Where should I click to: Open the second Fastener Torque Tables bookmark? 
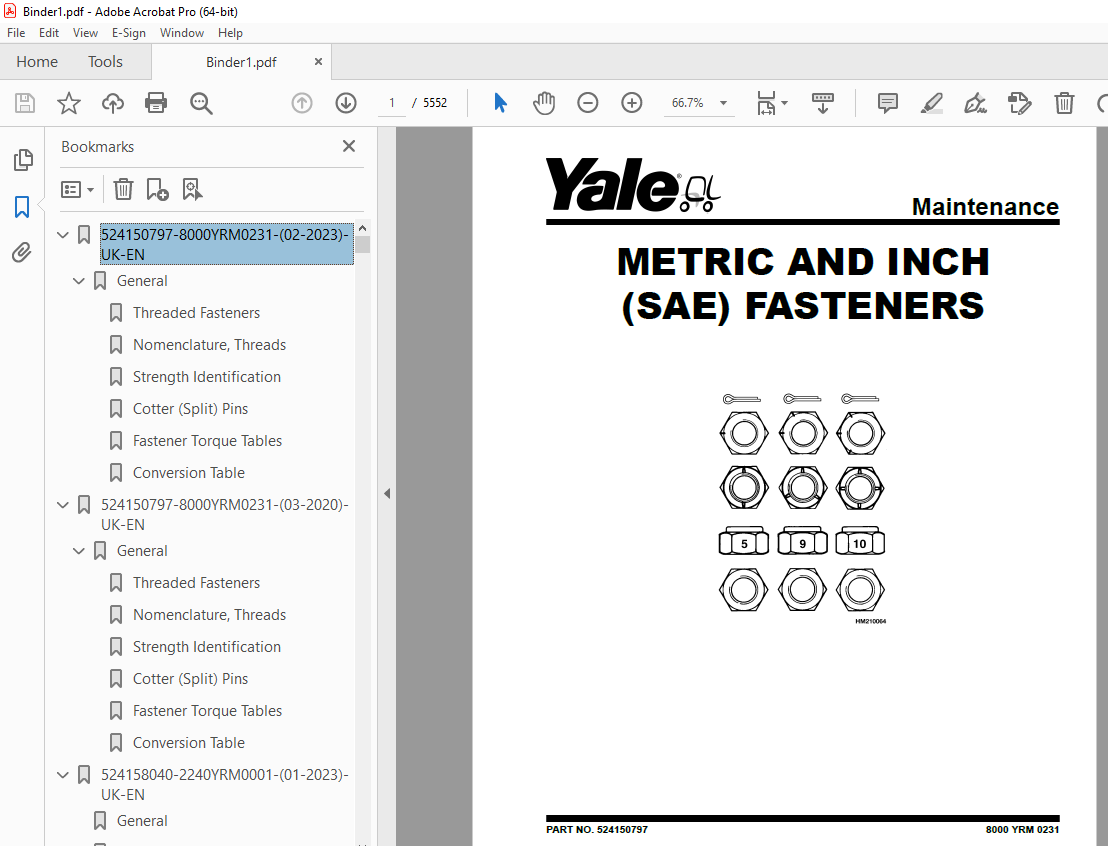pos(207,711)
